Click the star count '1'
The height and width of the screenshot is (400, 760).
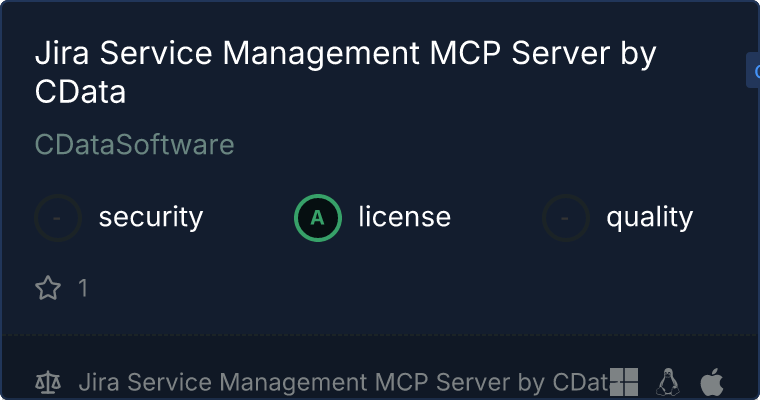83,288
